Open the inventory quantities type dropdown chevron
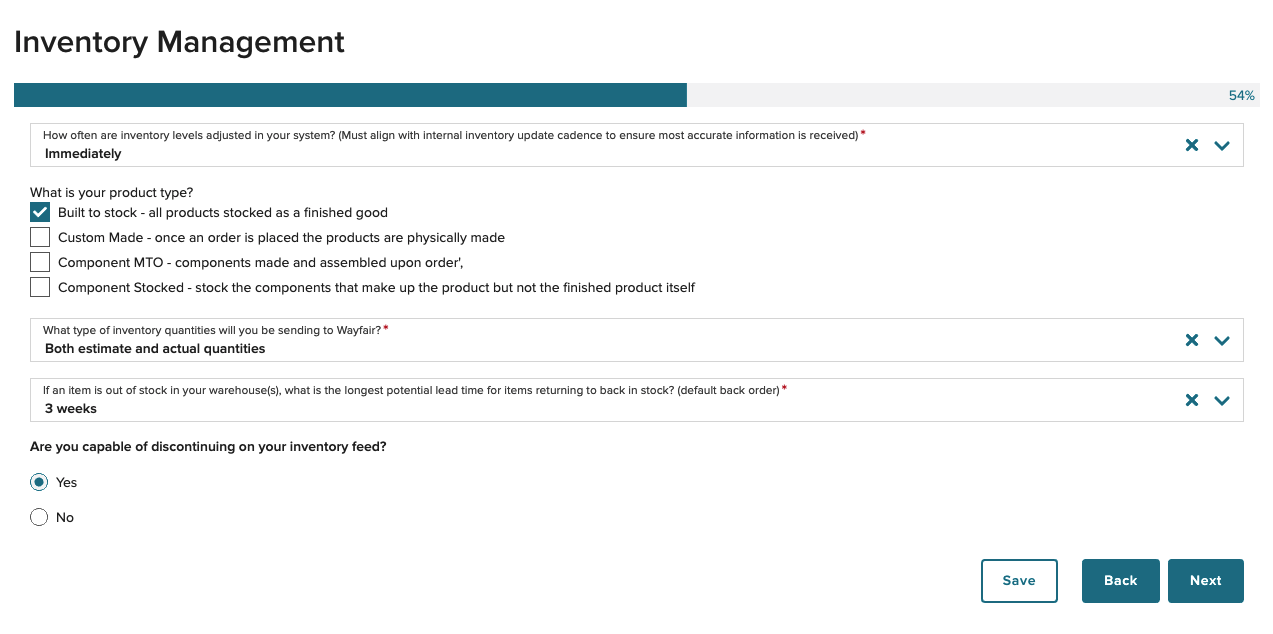Image resolution: width=1273 pixels, height=634 pixels. point(1221,340)
